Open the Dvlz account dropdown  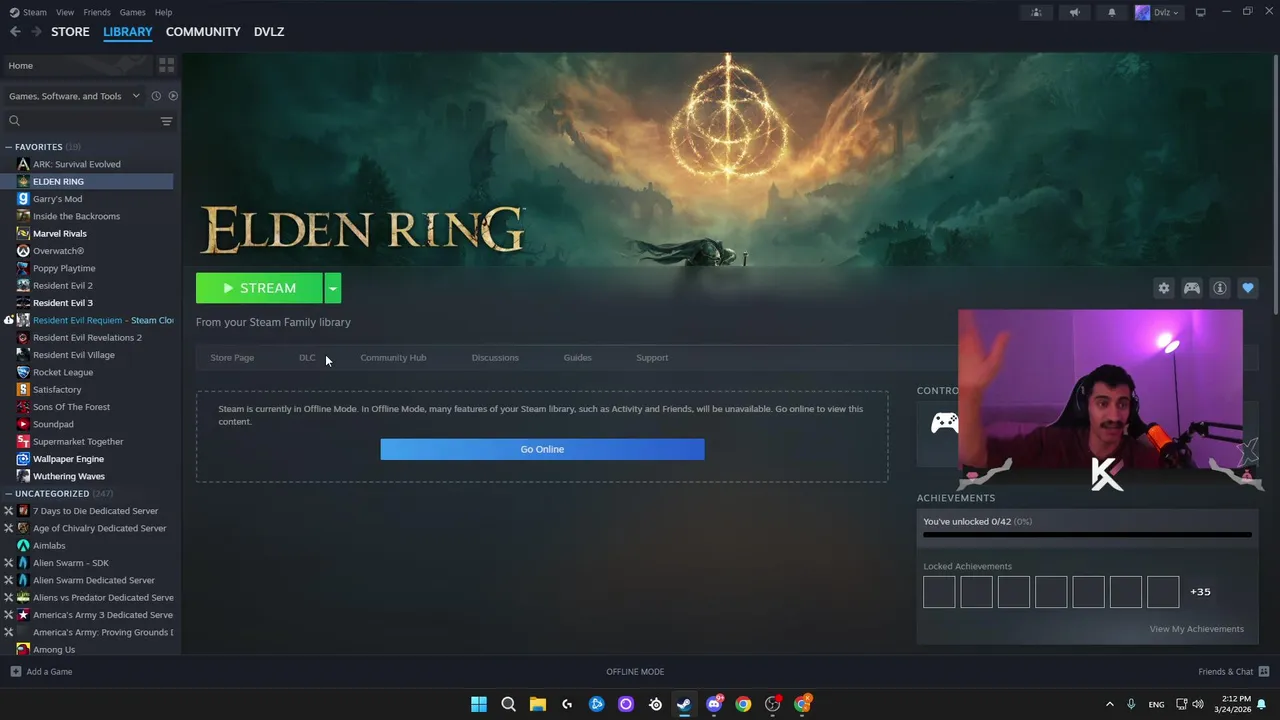[1162, 12]
